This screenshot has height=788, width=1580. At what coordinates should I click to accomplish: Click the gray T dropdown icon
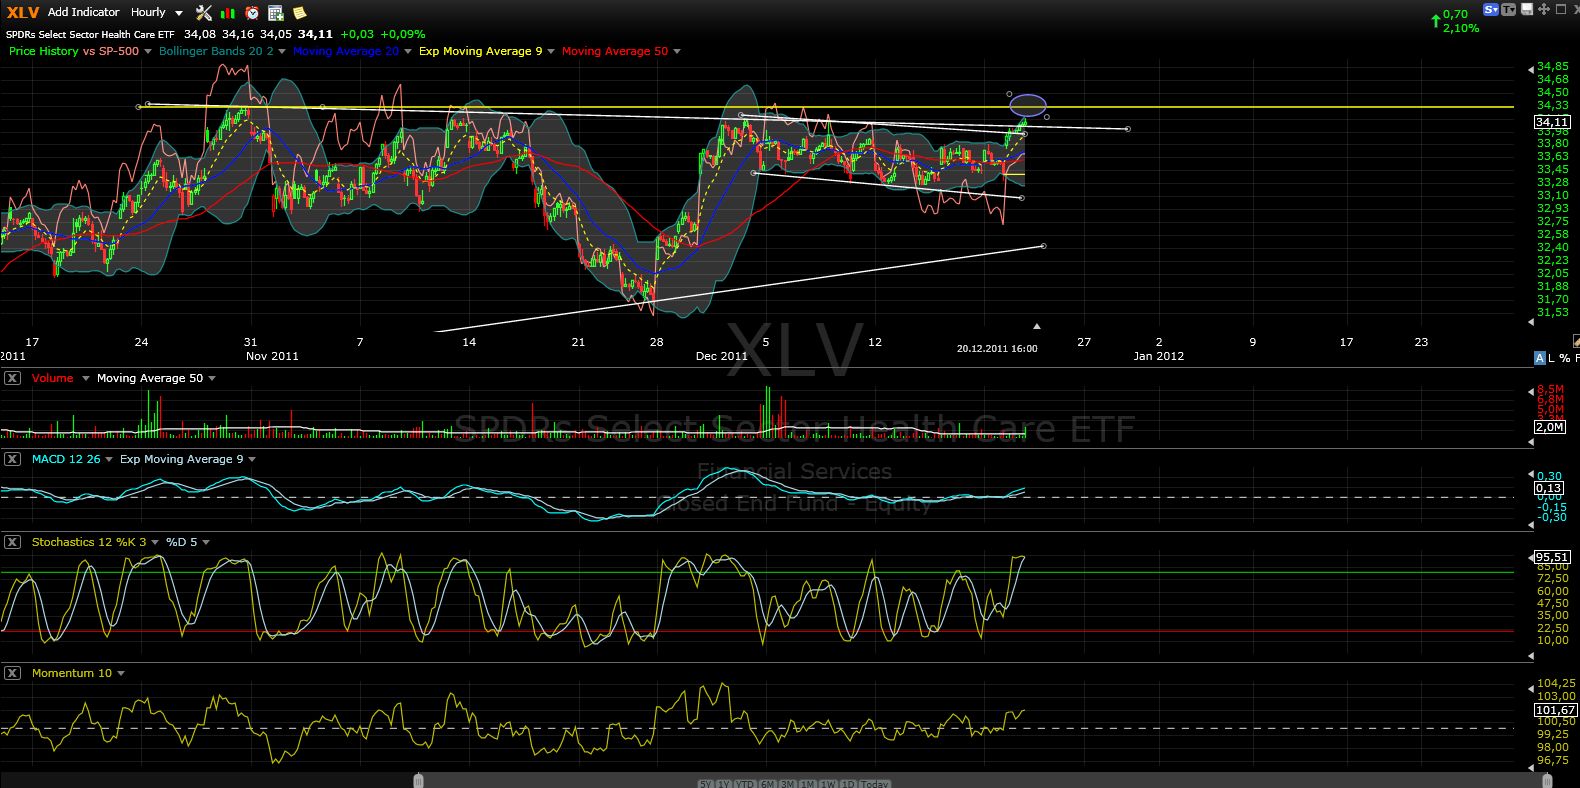pos(1509,9)
